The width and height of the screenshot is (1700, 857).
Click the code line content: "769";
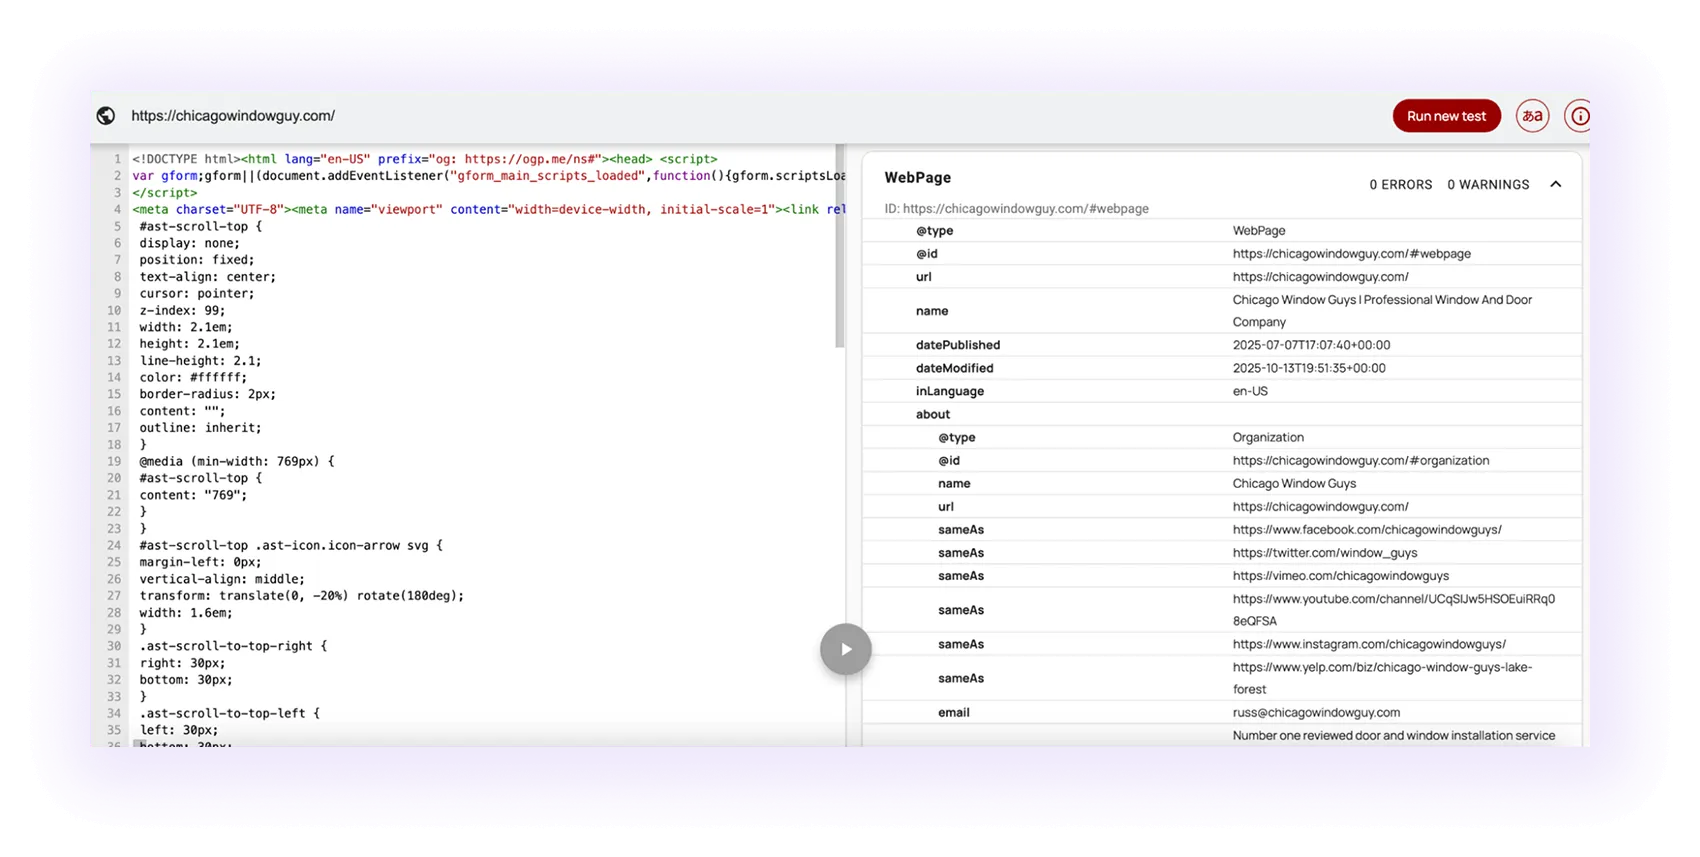click(x=193, y=495)
